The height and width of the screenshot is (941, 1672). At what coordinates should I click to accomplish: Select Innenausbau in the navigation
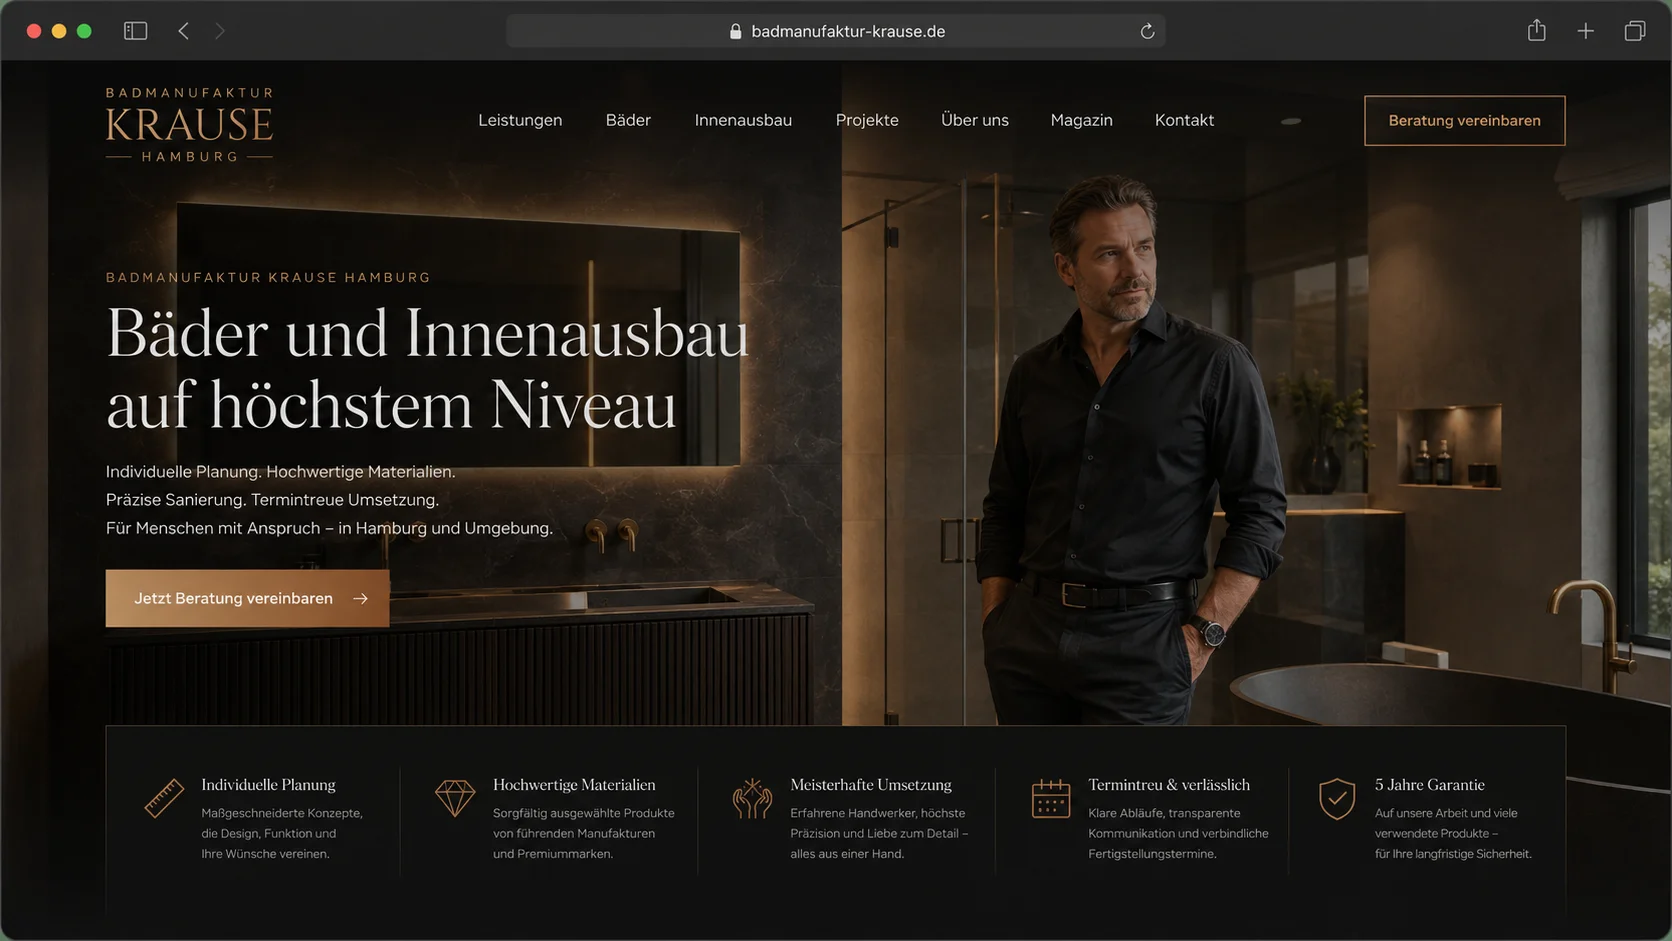[x=743, y=120]
